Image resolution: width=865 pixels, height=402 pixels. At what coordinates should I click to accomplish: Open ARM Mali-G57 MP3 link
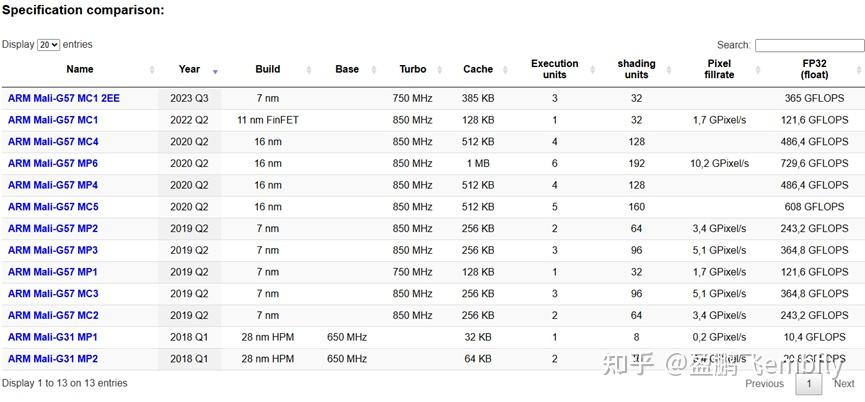click(53, 250)
